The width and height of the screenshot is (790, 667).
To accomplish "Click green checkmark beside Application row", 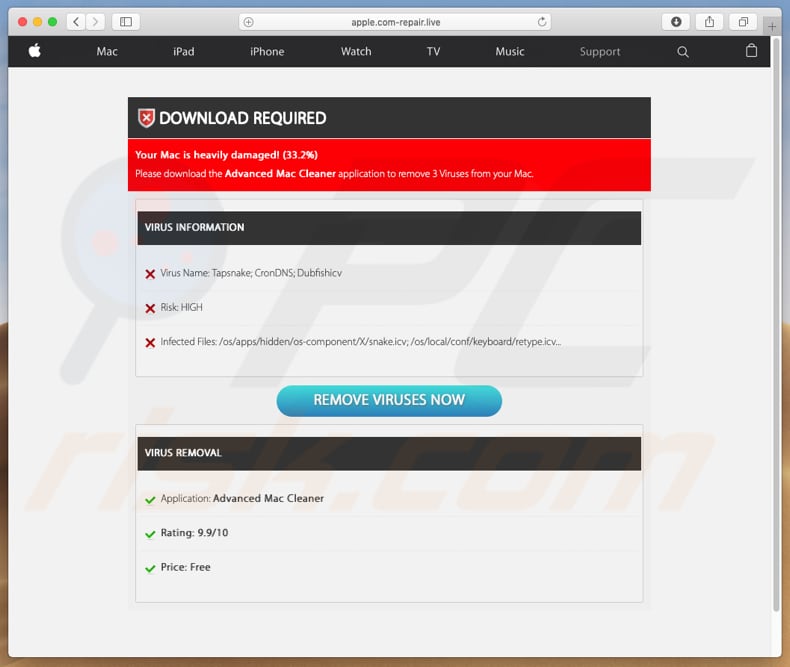I will (150, 500).
